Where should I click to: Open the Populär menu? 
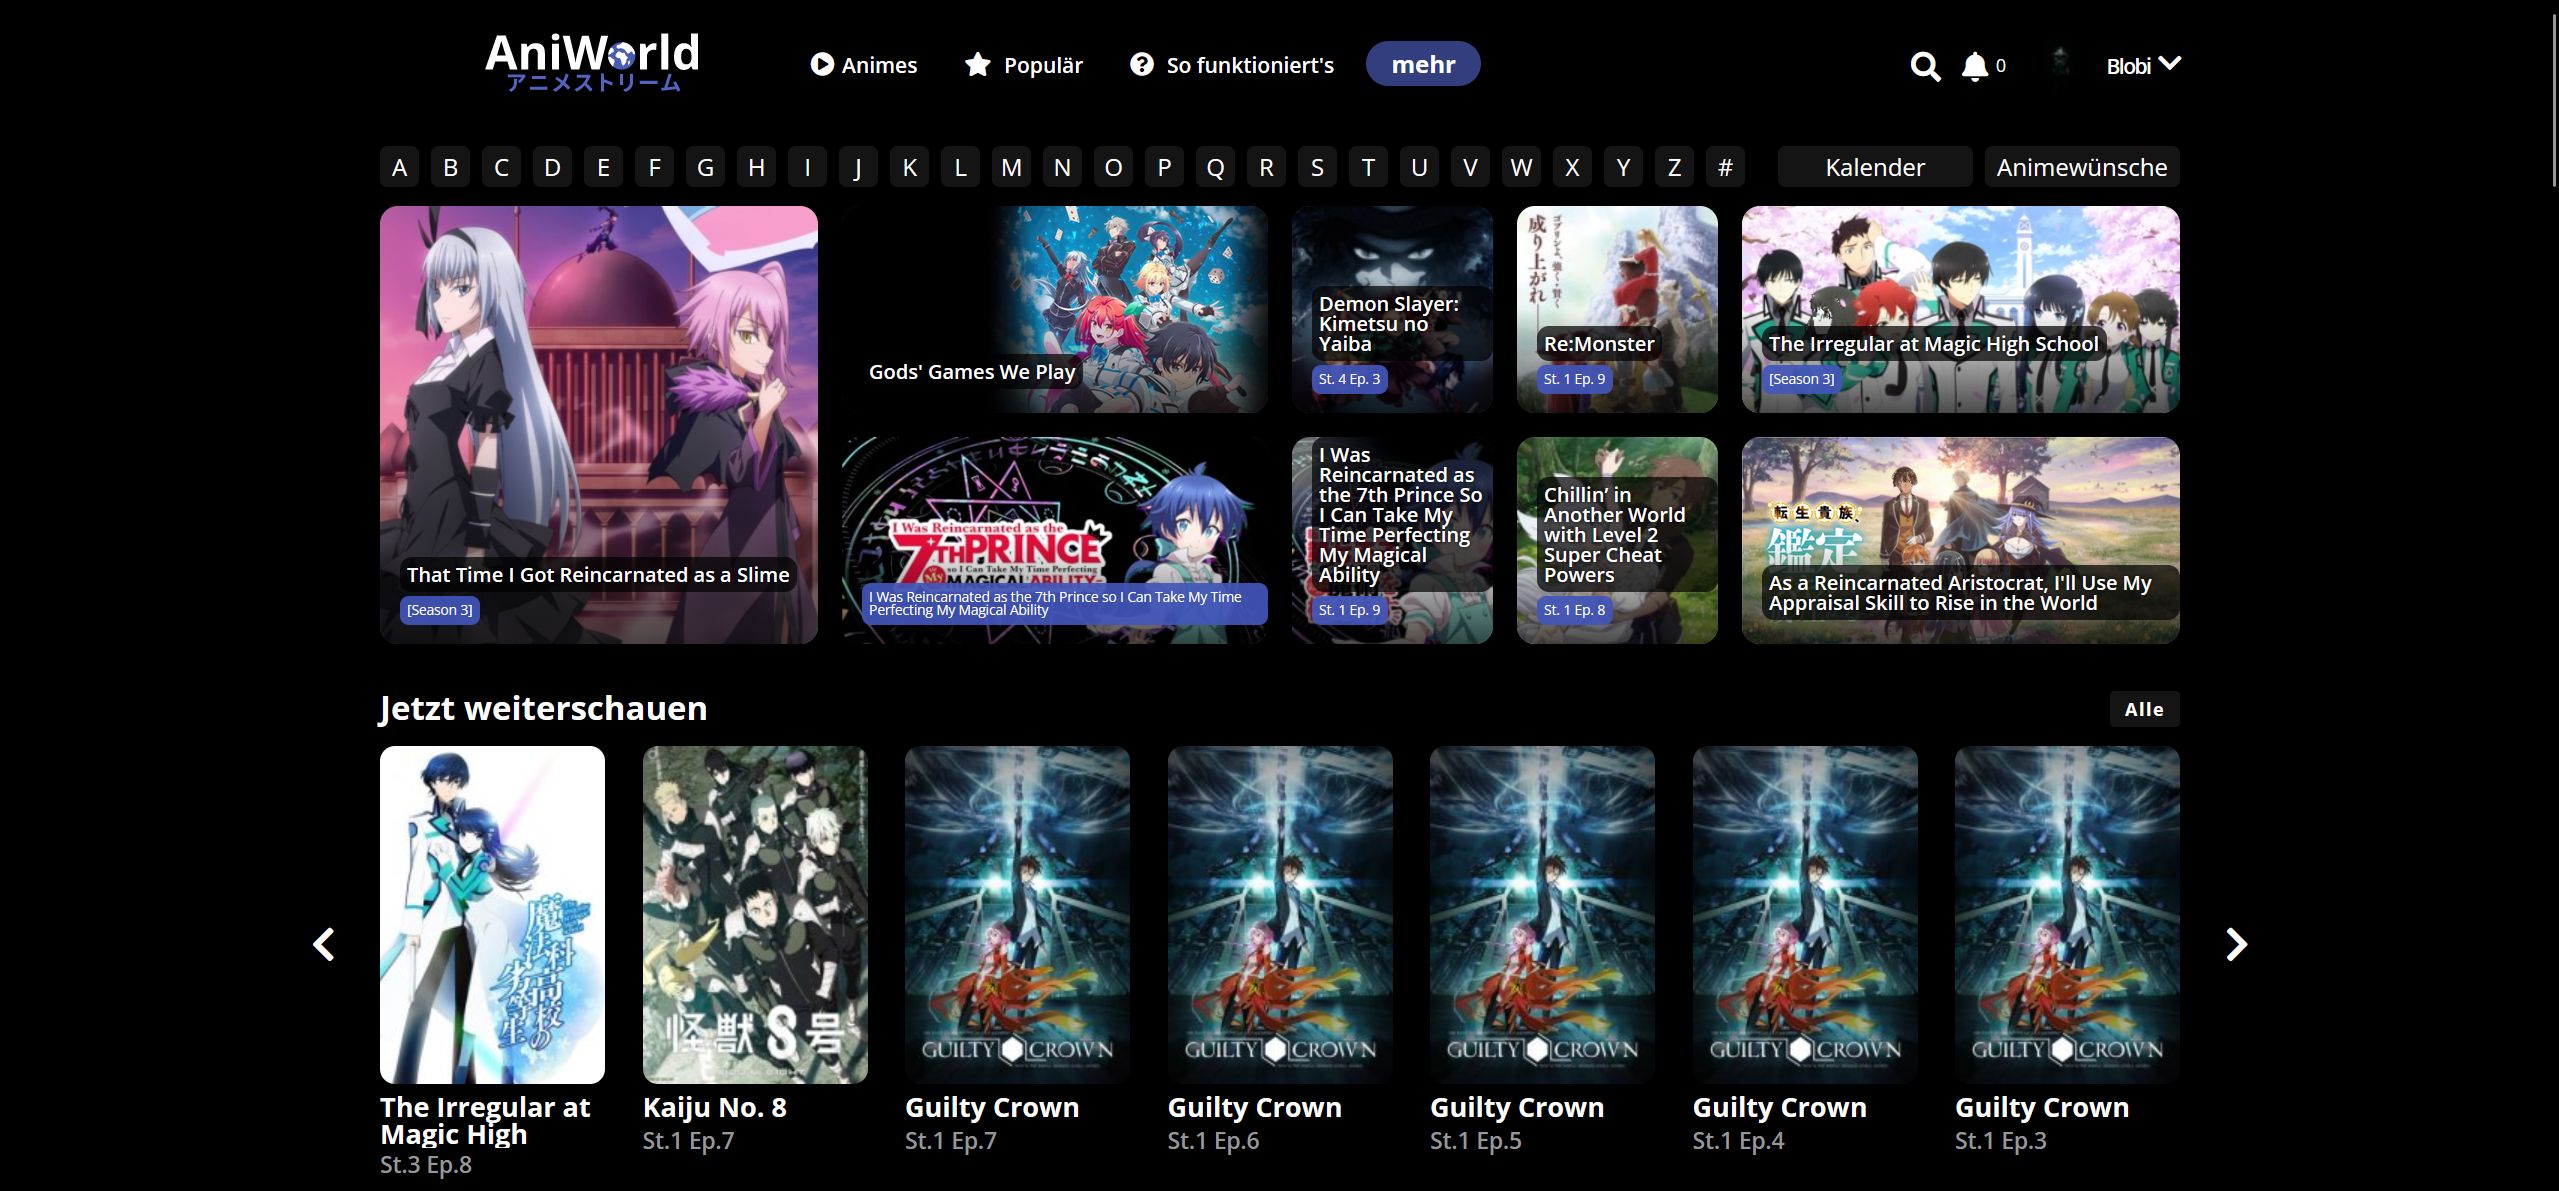point(1023,65)
